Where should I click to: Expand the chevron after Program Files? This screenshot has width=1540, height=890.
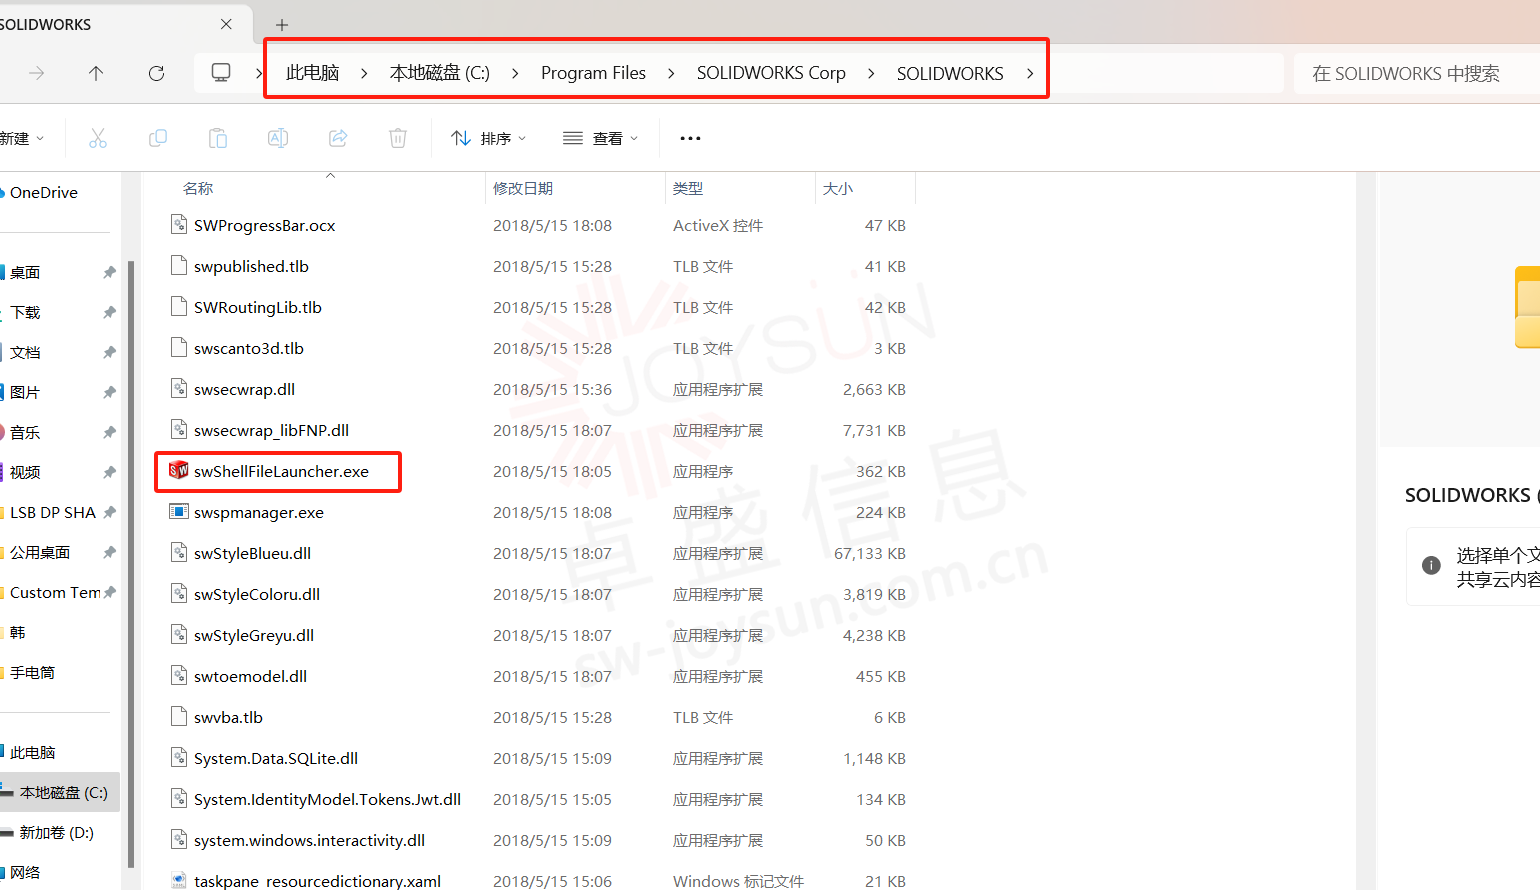pos(670,73)
